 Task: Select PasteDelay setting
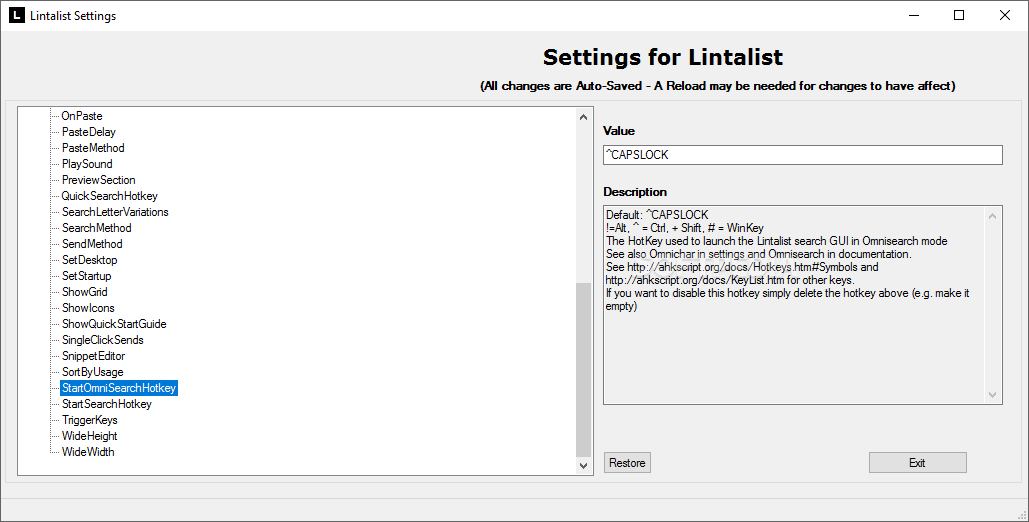coord(89,132)
